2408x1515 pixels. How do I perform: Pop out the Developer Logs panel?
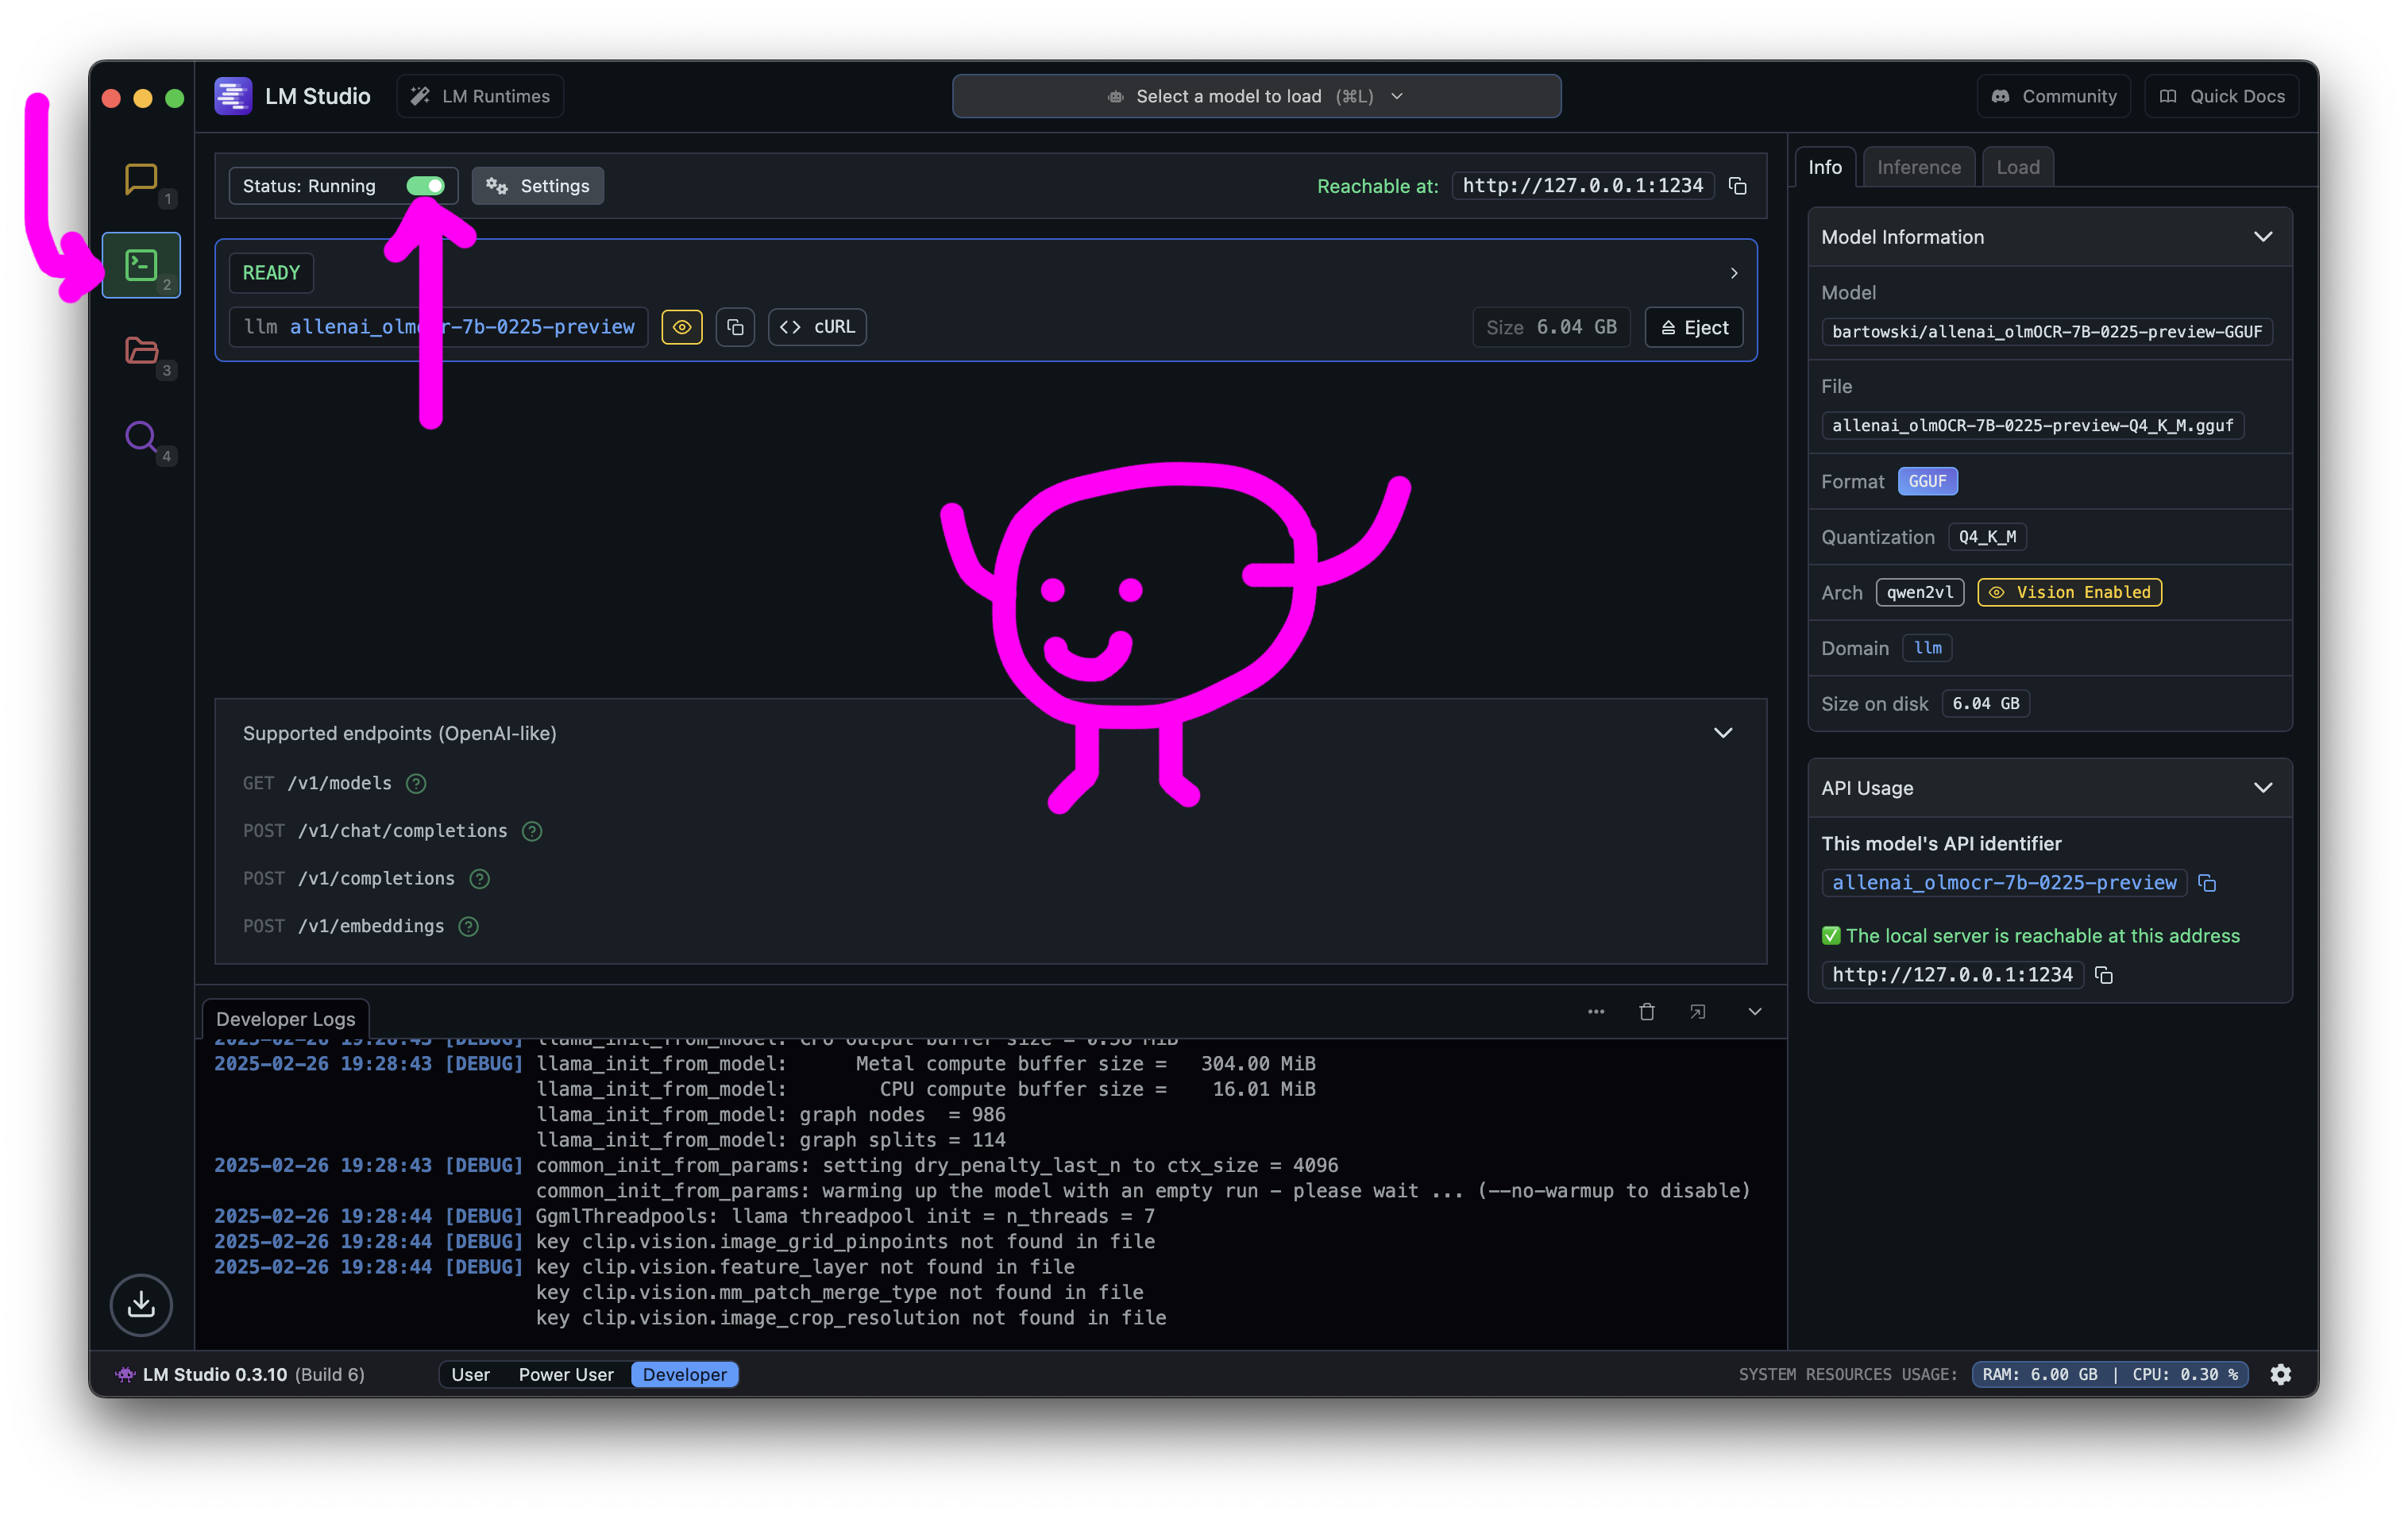[x=1698, y=1012]
